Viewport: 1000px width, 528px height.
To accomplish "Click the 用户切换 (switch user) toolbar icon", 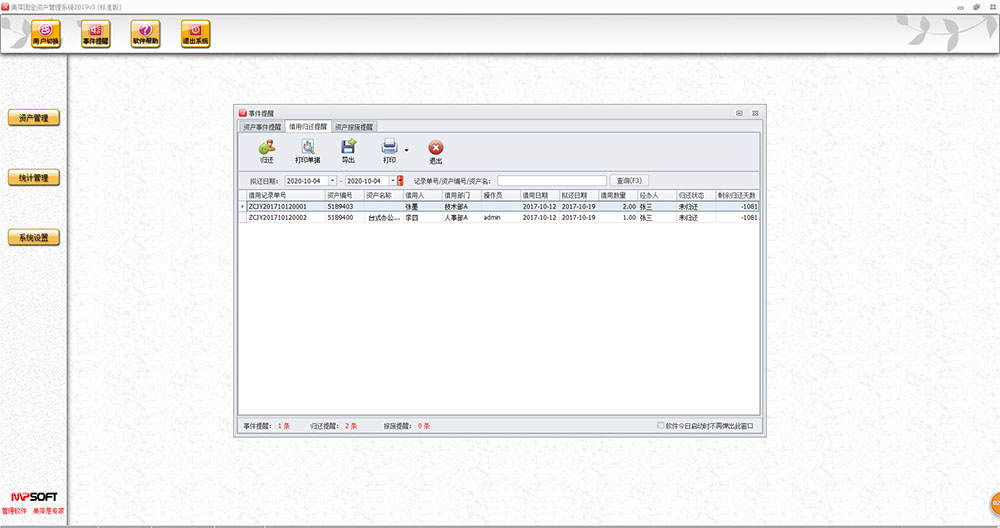I will (46, 36).
